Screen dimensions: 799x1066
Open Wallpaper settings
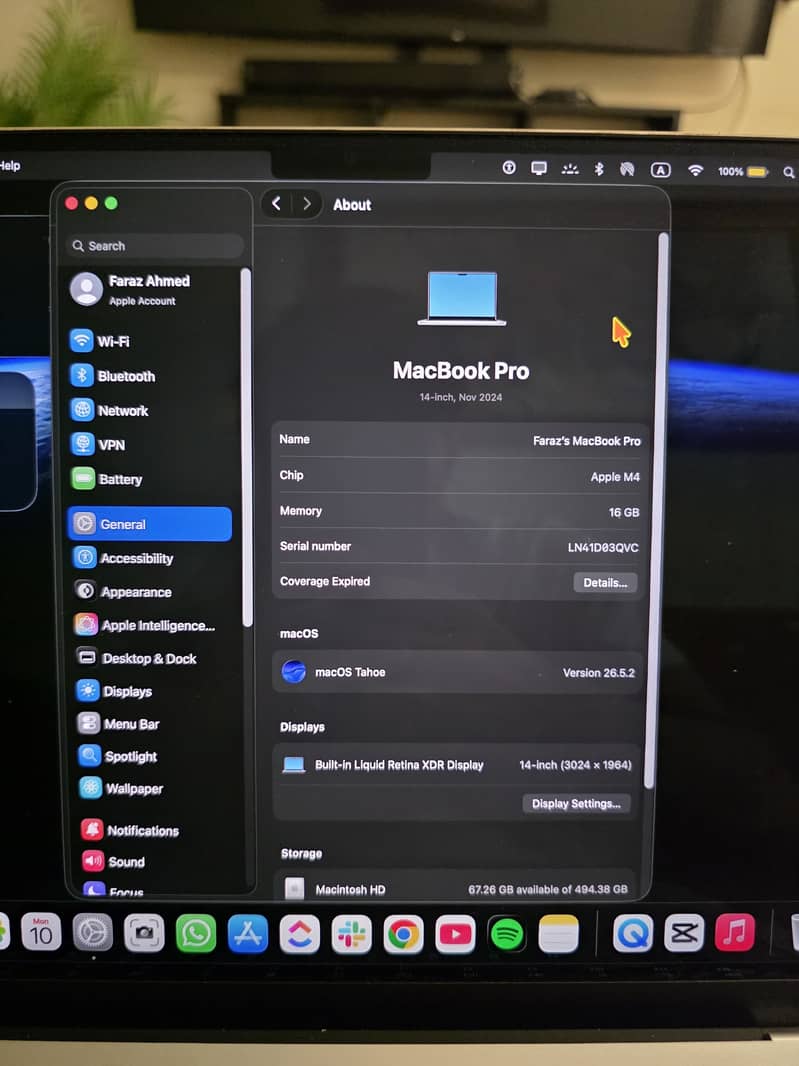click(121, 789)
